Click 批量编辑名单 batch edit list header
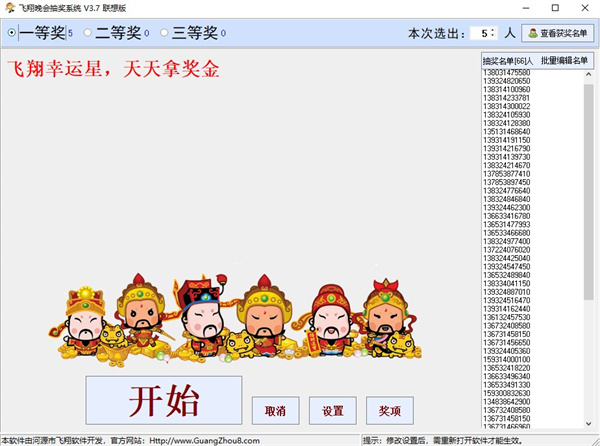This screenshot has height=446, width=600. pyautogui.click(x=564, y=61)
